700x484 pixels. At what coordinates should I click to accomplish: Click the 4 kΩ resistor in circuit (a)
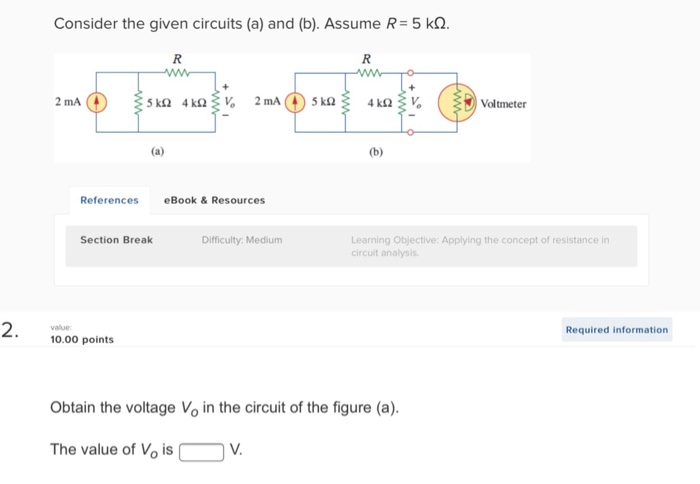pyautogui.click(x=216, y=103)
